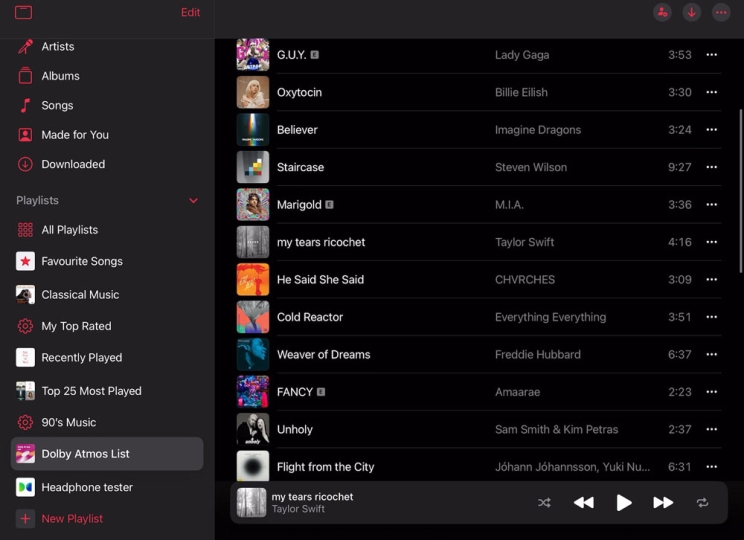
Task: Click Marigold album artwork
Action: pos(253,205)
